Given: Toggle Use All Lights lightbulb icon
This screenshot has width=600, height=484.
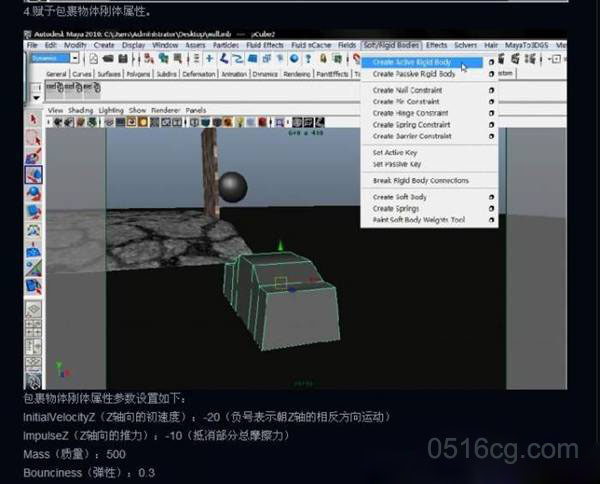Looking at the screenshot, I should click(x=240, y=122).
